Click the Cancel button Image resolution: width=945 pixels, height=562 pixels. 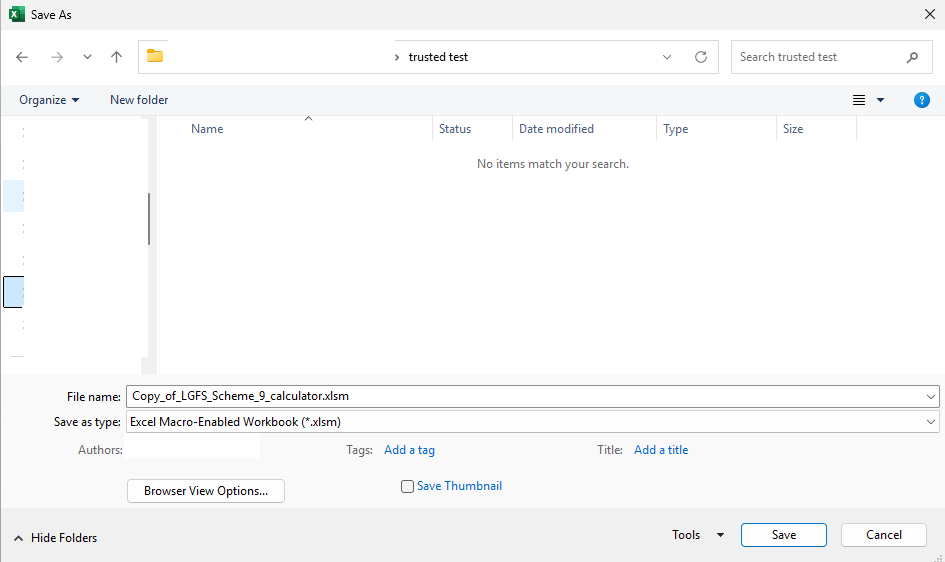point(884,535)
